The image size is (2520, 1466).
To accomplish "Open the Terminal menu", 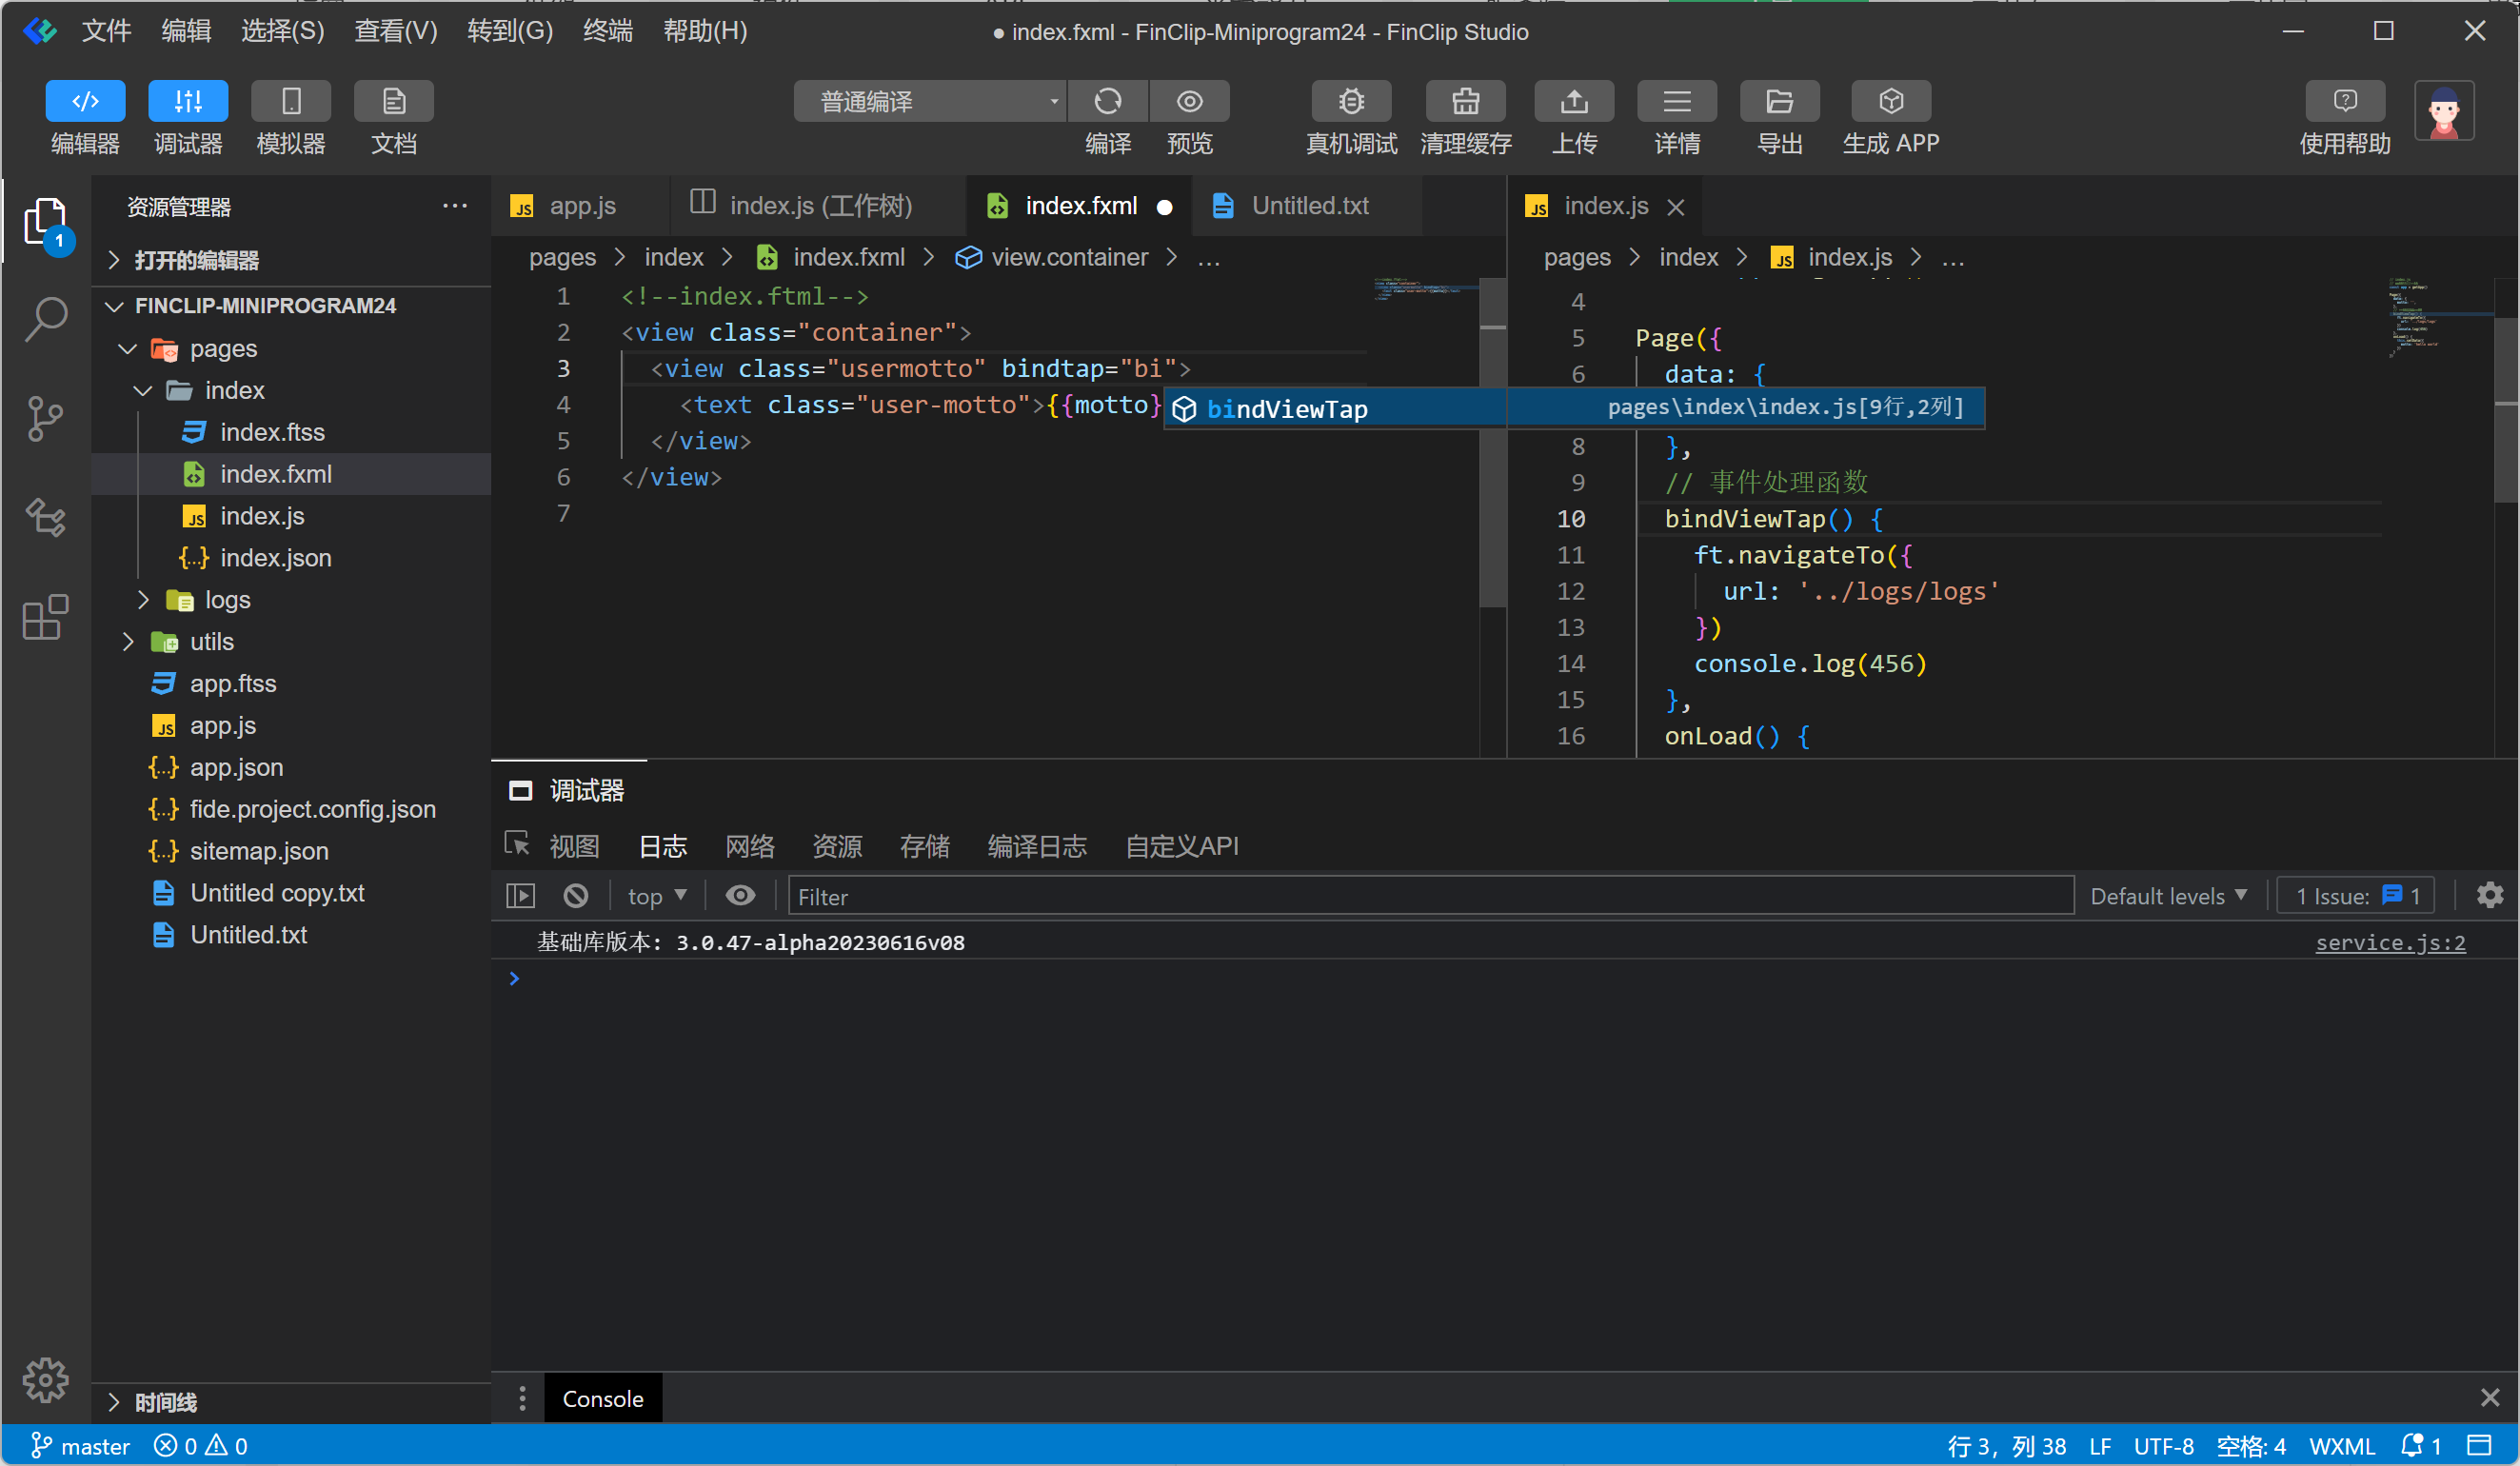I will [607, 31].
